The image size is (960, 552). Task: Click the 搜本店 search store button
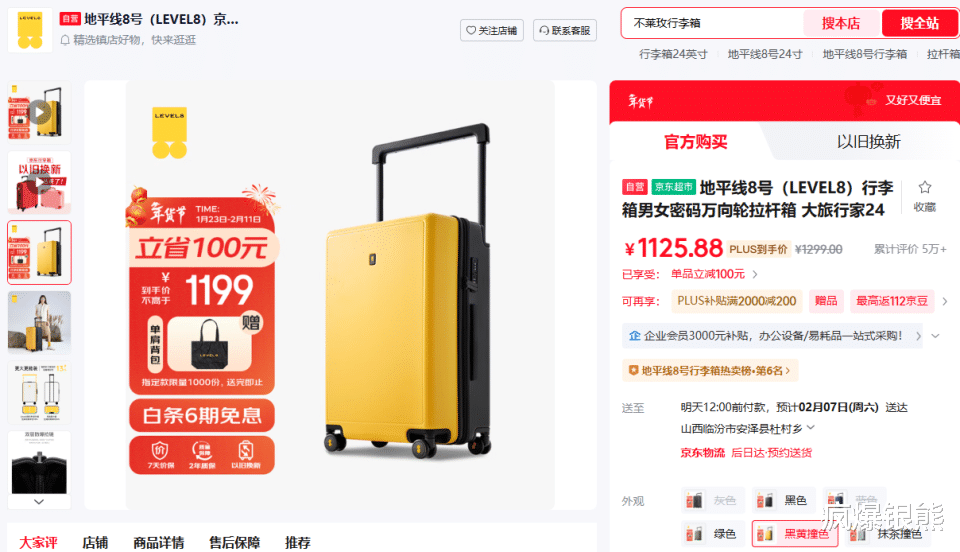point(841,23)
